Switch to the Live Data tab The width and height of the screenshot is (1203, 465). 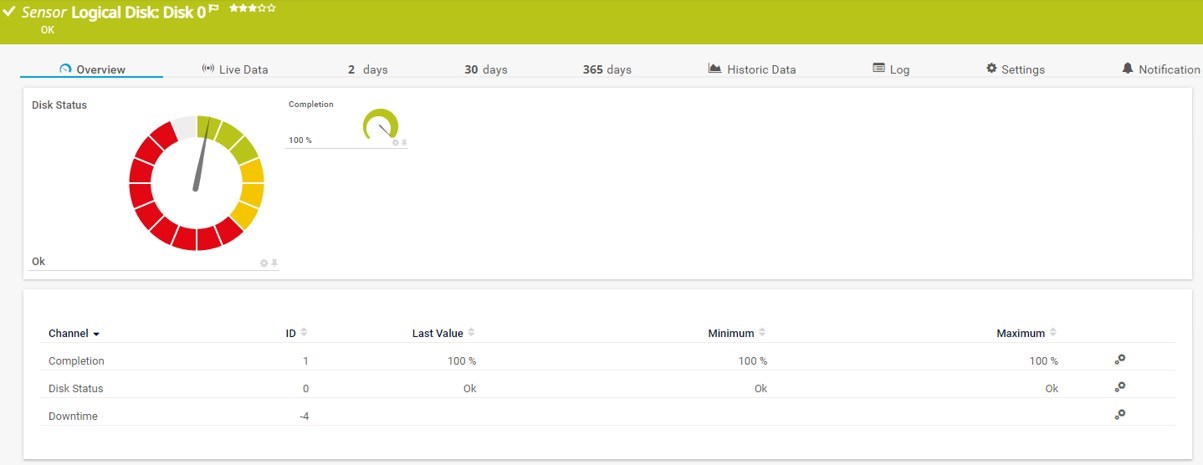click(235, 69)
